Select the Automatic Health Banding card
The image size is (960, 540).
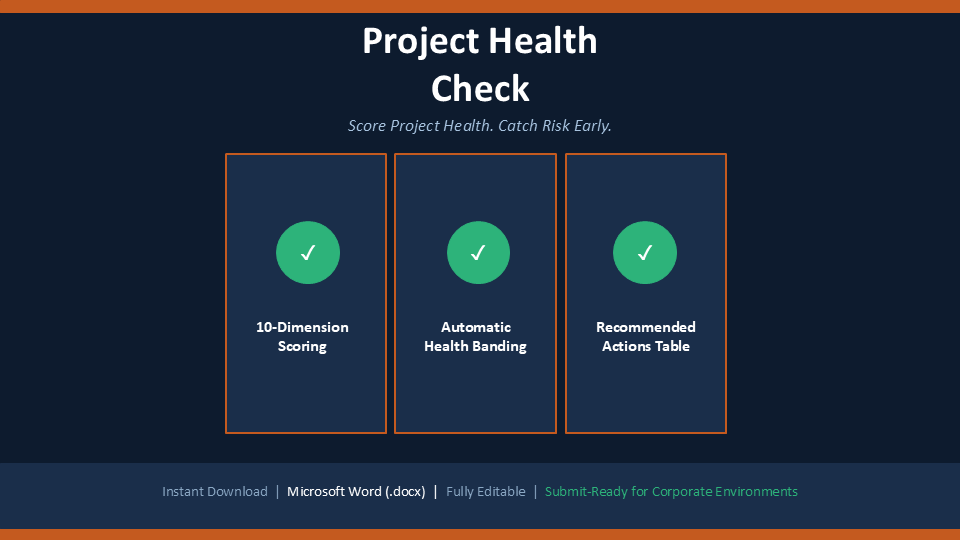(x=476, y=293)
